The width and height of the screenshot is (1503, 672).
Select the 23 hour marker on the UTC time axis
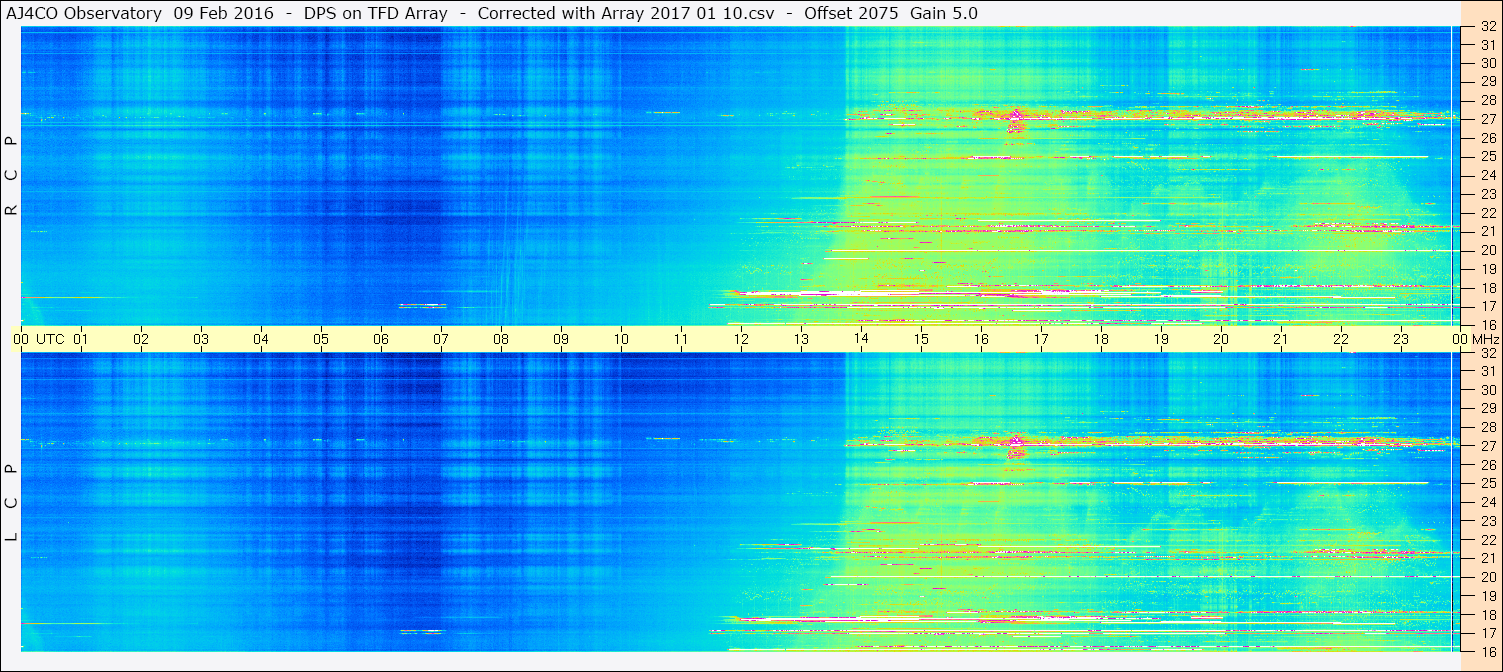click(x=1401, y=339)
